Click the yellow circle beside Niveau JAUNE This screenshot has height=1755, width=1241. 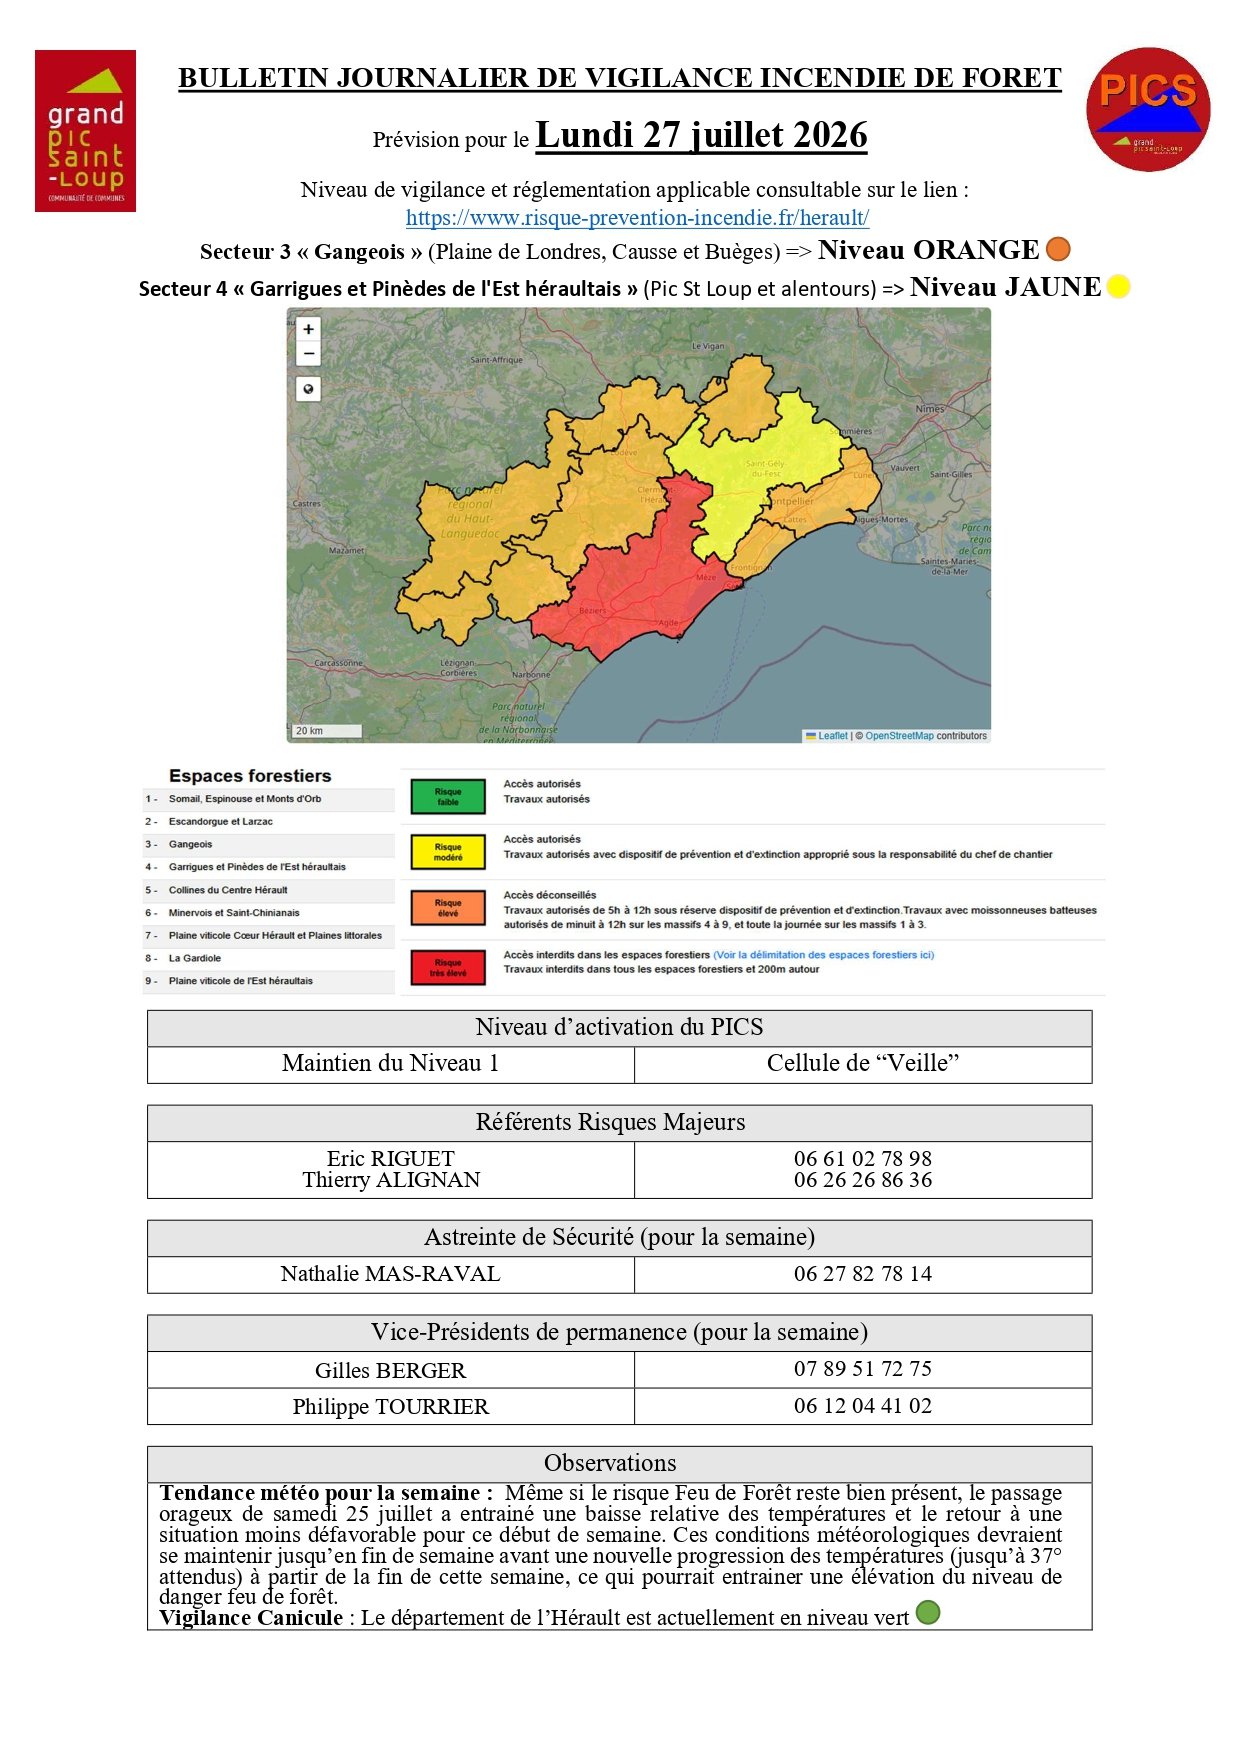tap(1118, 287)
